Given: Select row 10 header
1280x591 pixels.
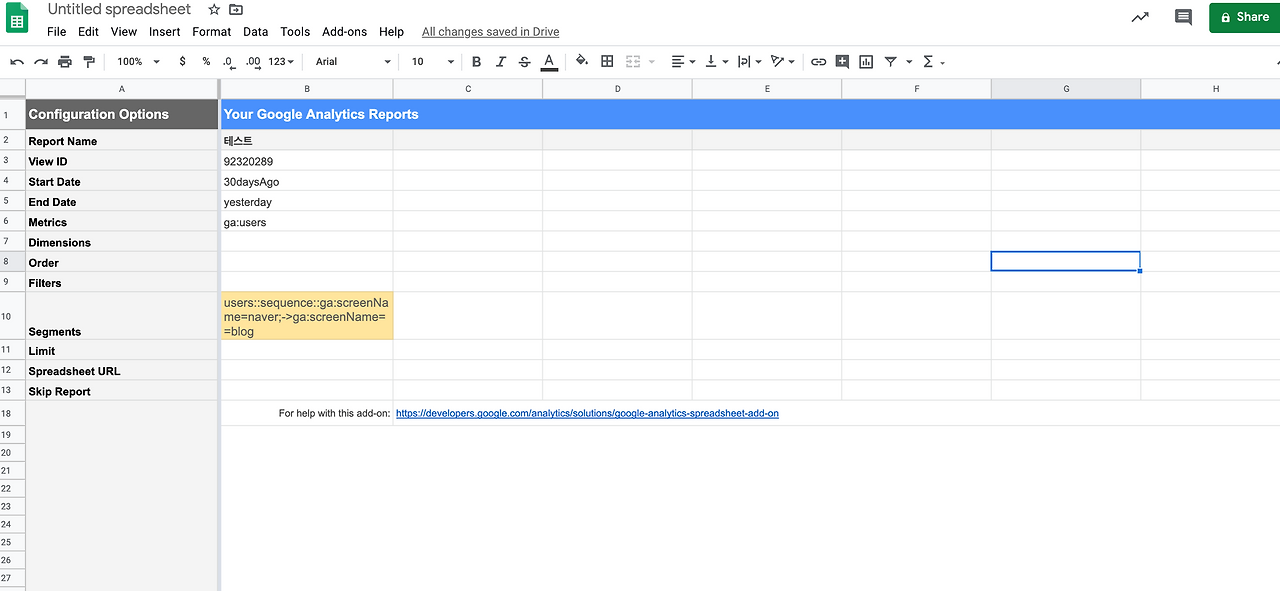Looking at the screenshot, I should [12, 316].
